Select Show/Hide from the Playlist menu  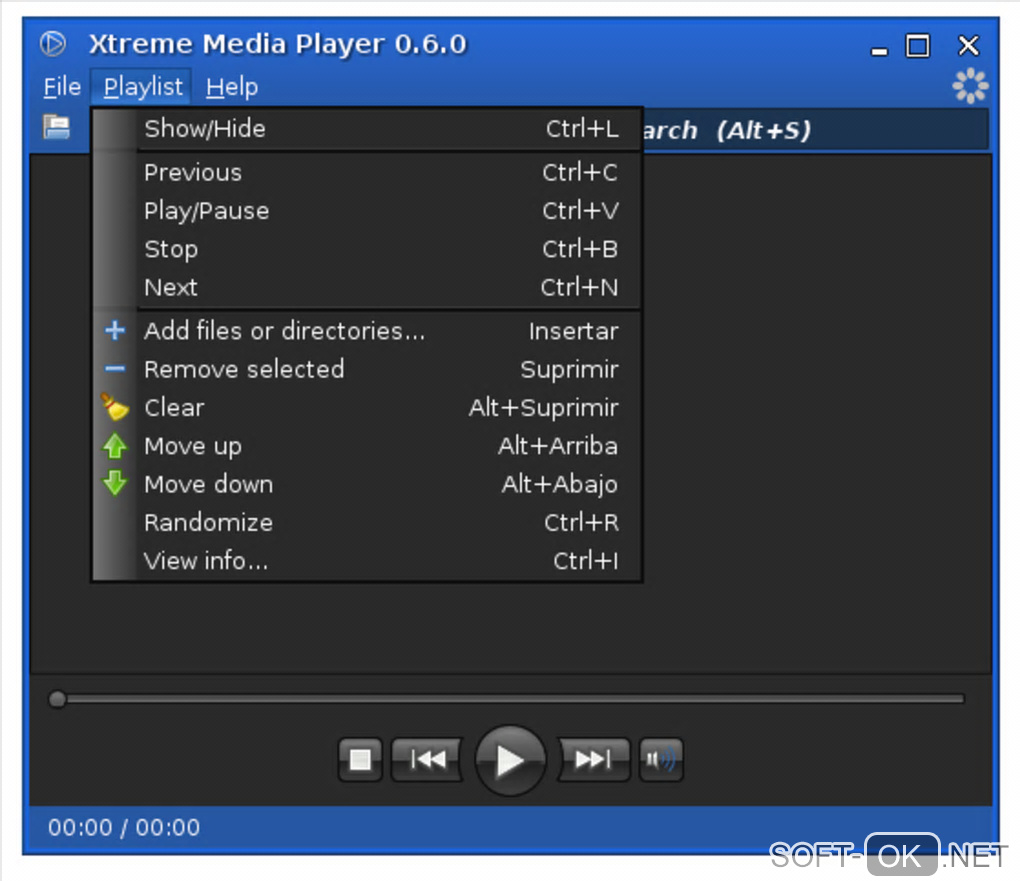[367, 129]
